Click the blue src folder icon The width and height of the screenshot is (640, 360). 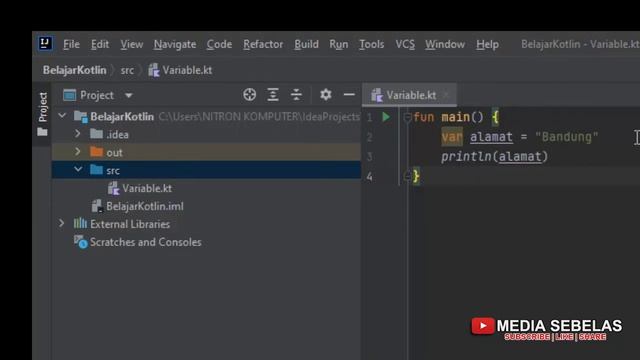(96, 170)
